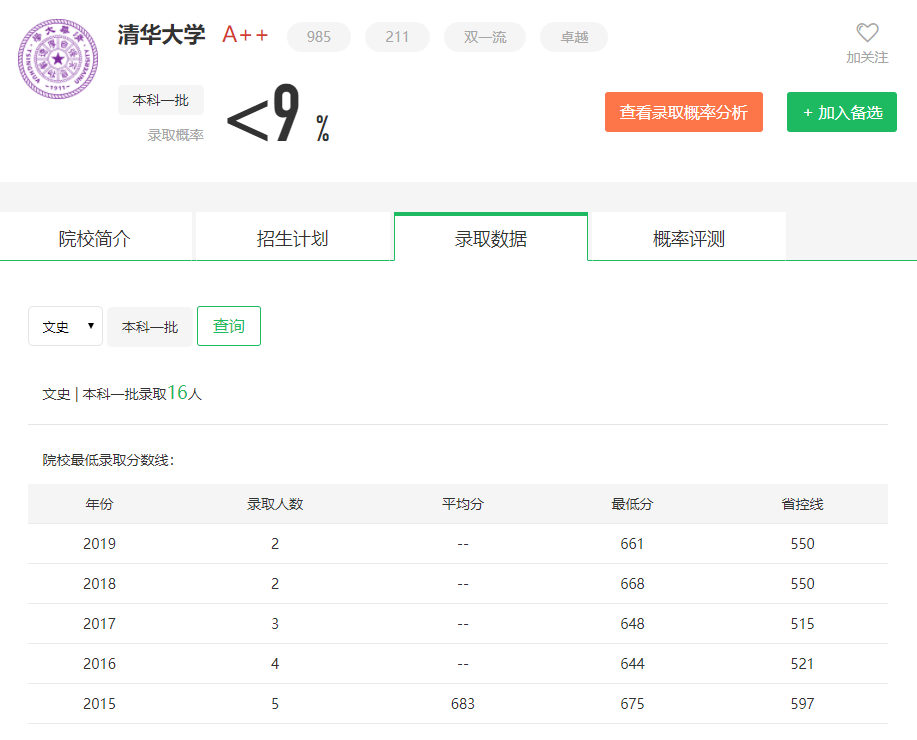This screenshot has height=740, width=917.
Task: Select the 2015 year cell
Action: (99, 703)
